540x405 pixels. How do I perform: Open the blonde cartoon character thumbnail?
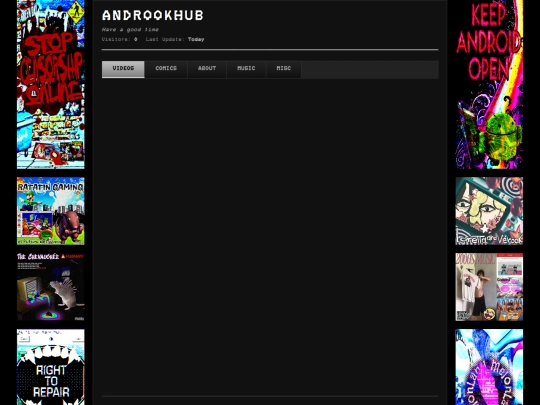point(489,211)
